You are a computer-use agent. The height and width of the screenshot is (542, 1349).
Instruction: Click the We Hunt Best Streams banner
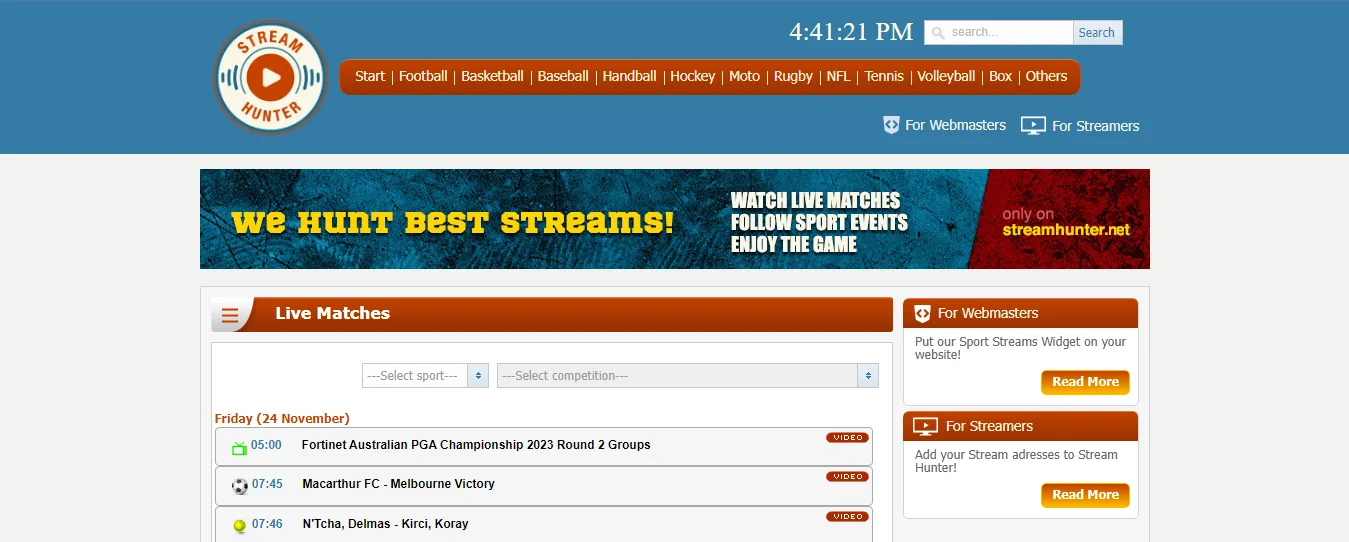674,219
